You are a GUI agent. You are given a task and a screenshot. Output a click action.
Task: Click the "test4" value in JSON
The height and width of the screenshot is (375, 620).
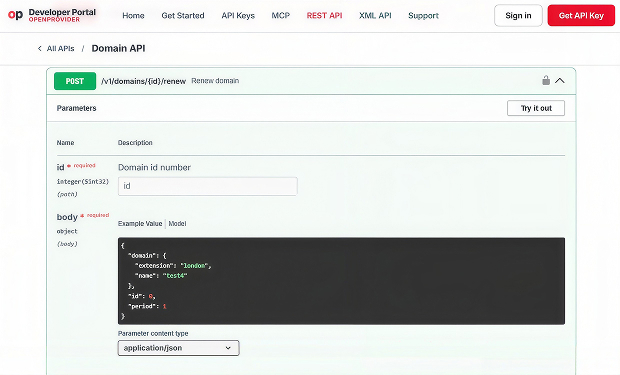[x=175, y=276]
